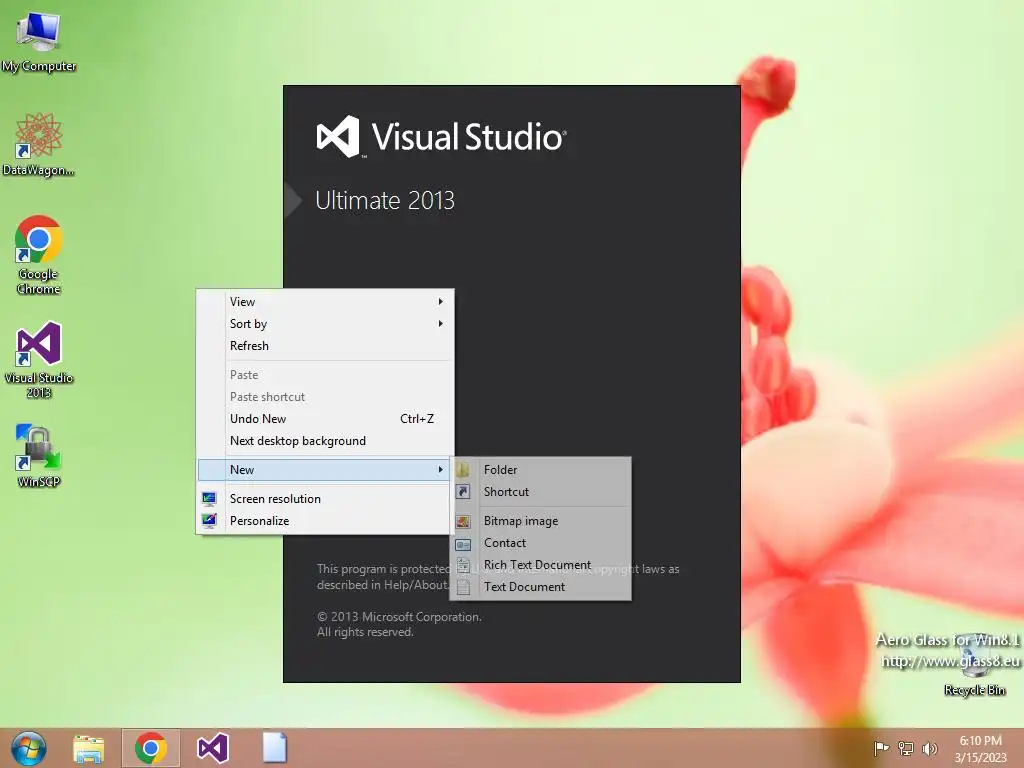Click the Contact card icon in submenu
The image size is (1024, 768).
463,543
